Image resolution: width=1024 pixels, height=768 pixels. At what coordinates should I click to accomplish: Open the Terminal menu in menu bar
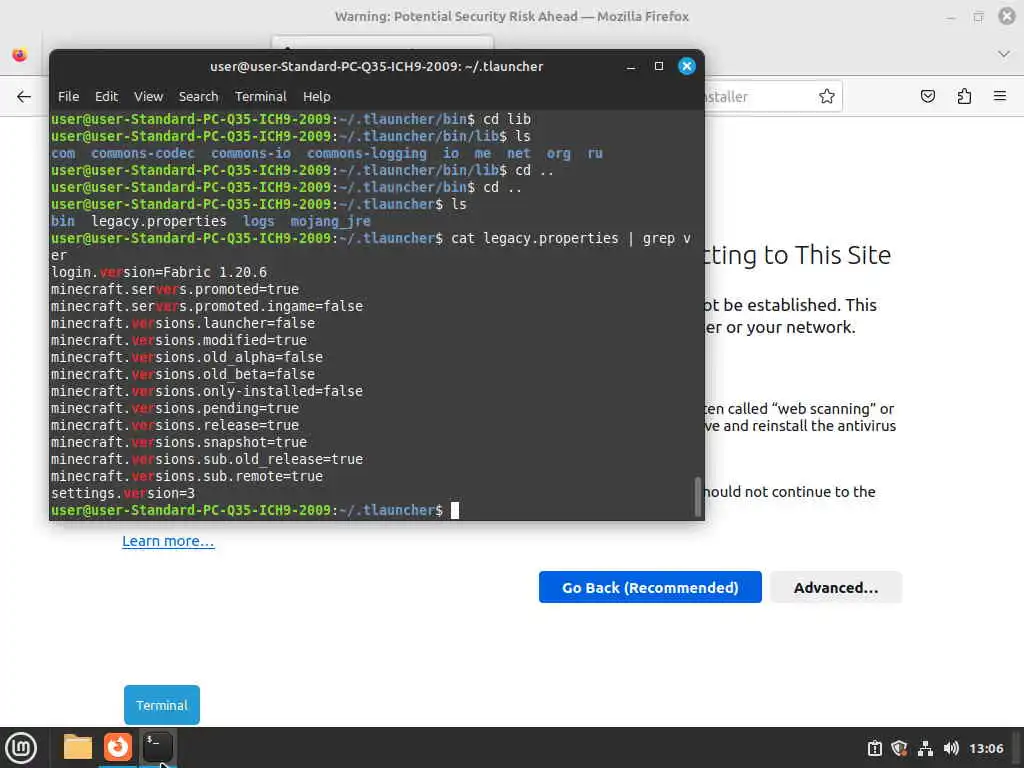[261, 97]
